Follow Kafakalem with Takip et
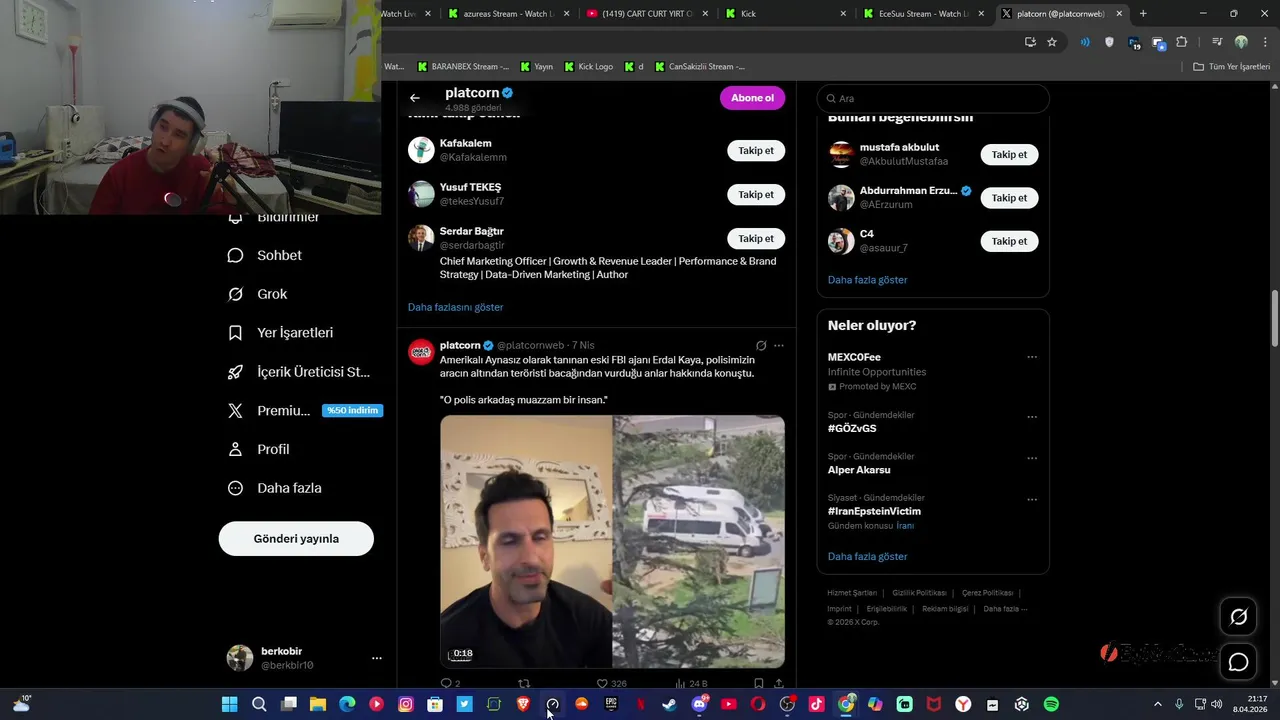 point(756,151)
